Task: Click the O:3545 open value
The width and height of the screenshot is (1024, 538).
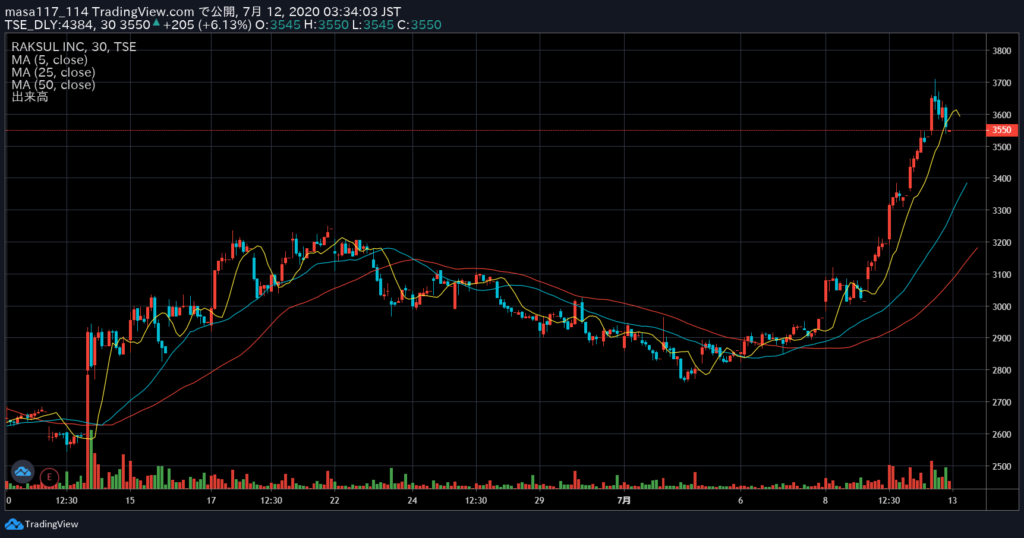Action: tap(278, 25)
